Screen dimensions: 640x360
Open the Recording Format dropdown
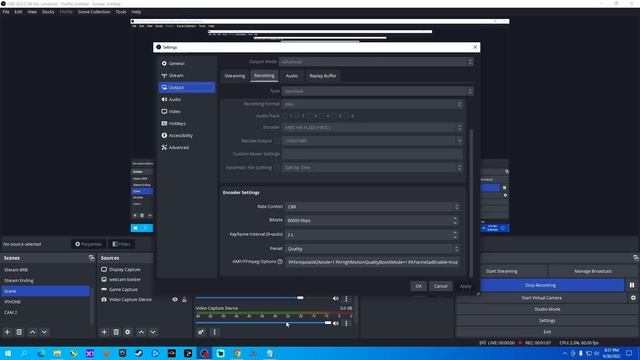373,104
